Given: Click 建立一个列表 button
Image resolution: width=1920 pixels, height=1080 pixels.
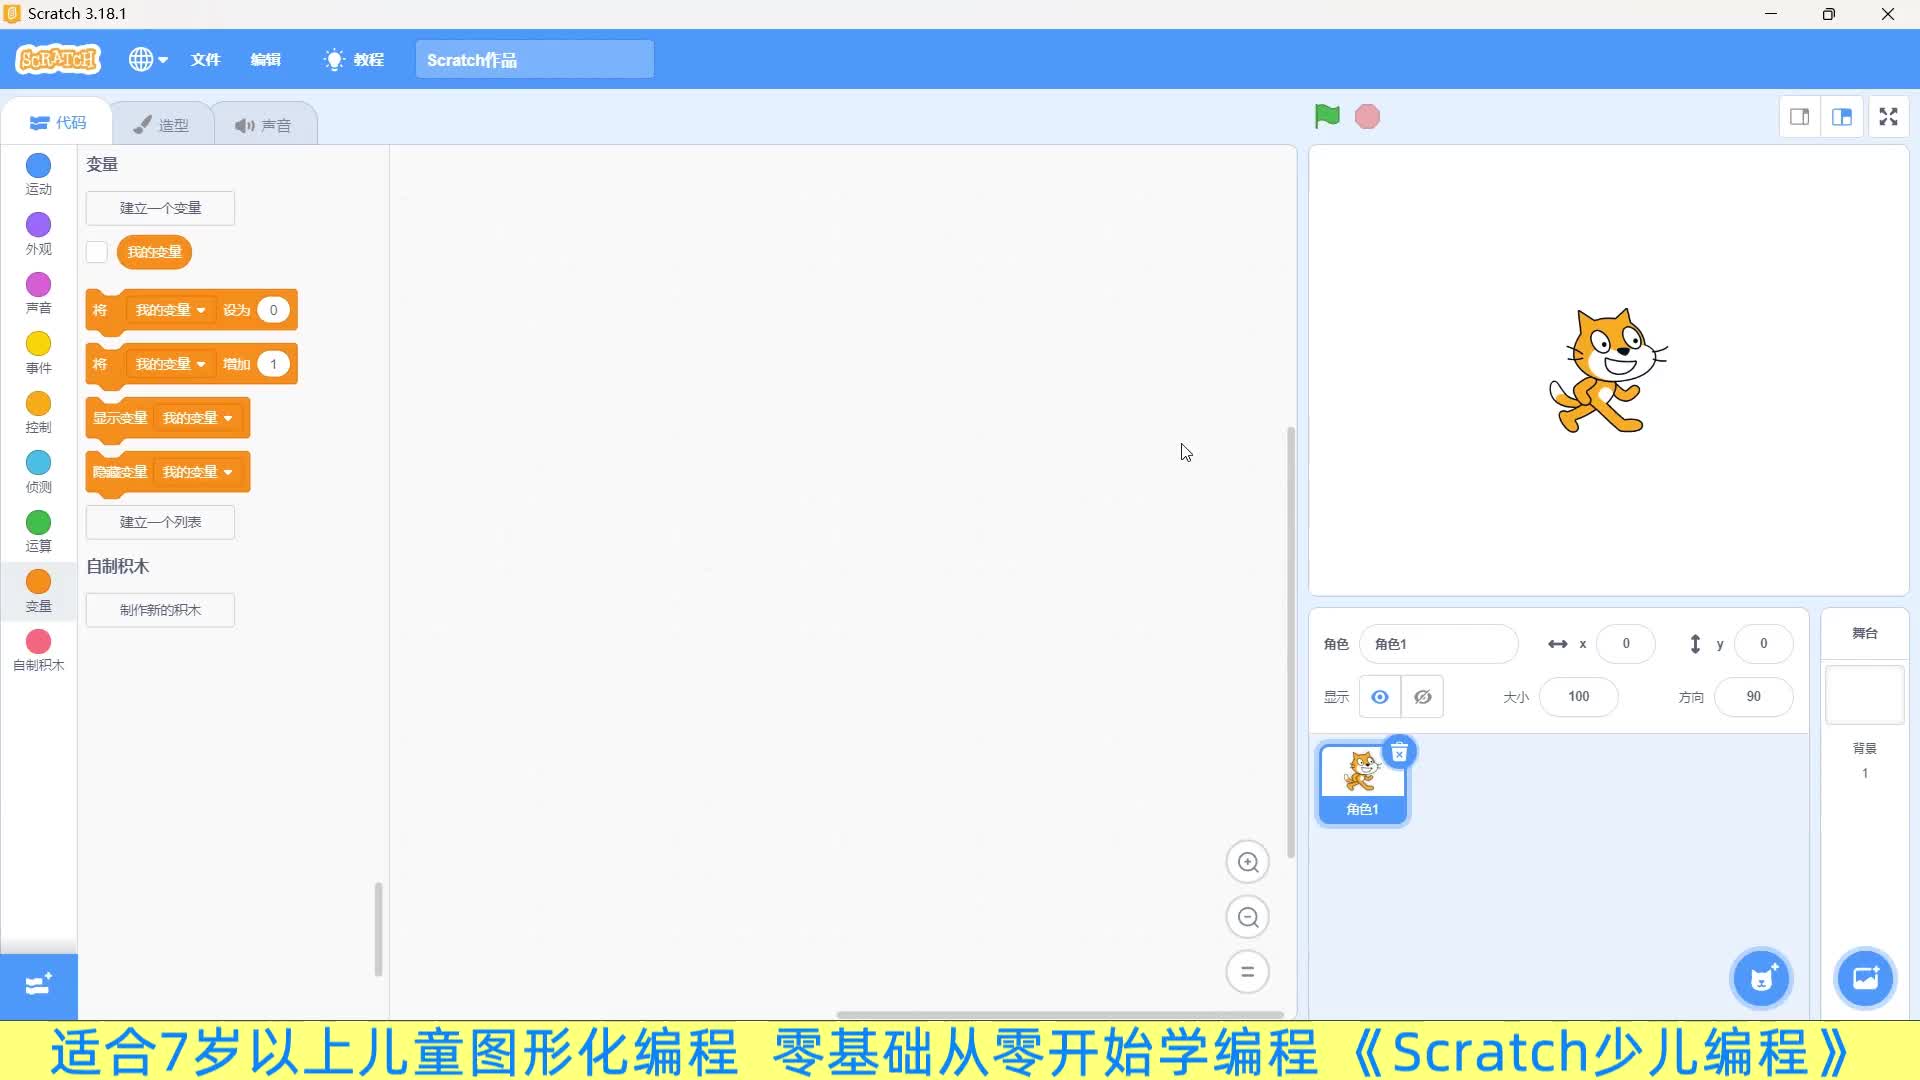Looking at the screenshot, I should [160, 522].
